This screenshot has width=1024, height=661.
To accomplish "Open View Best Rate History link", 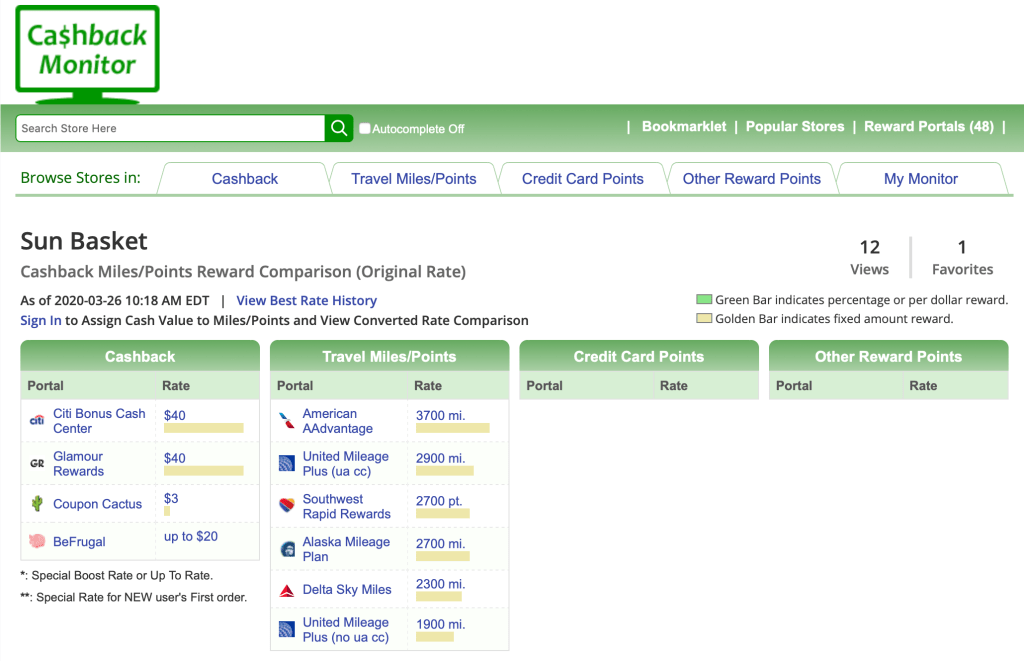I will pos(306,300).
